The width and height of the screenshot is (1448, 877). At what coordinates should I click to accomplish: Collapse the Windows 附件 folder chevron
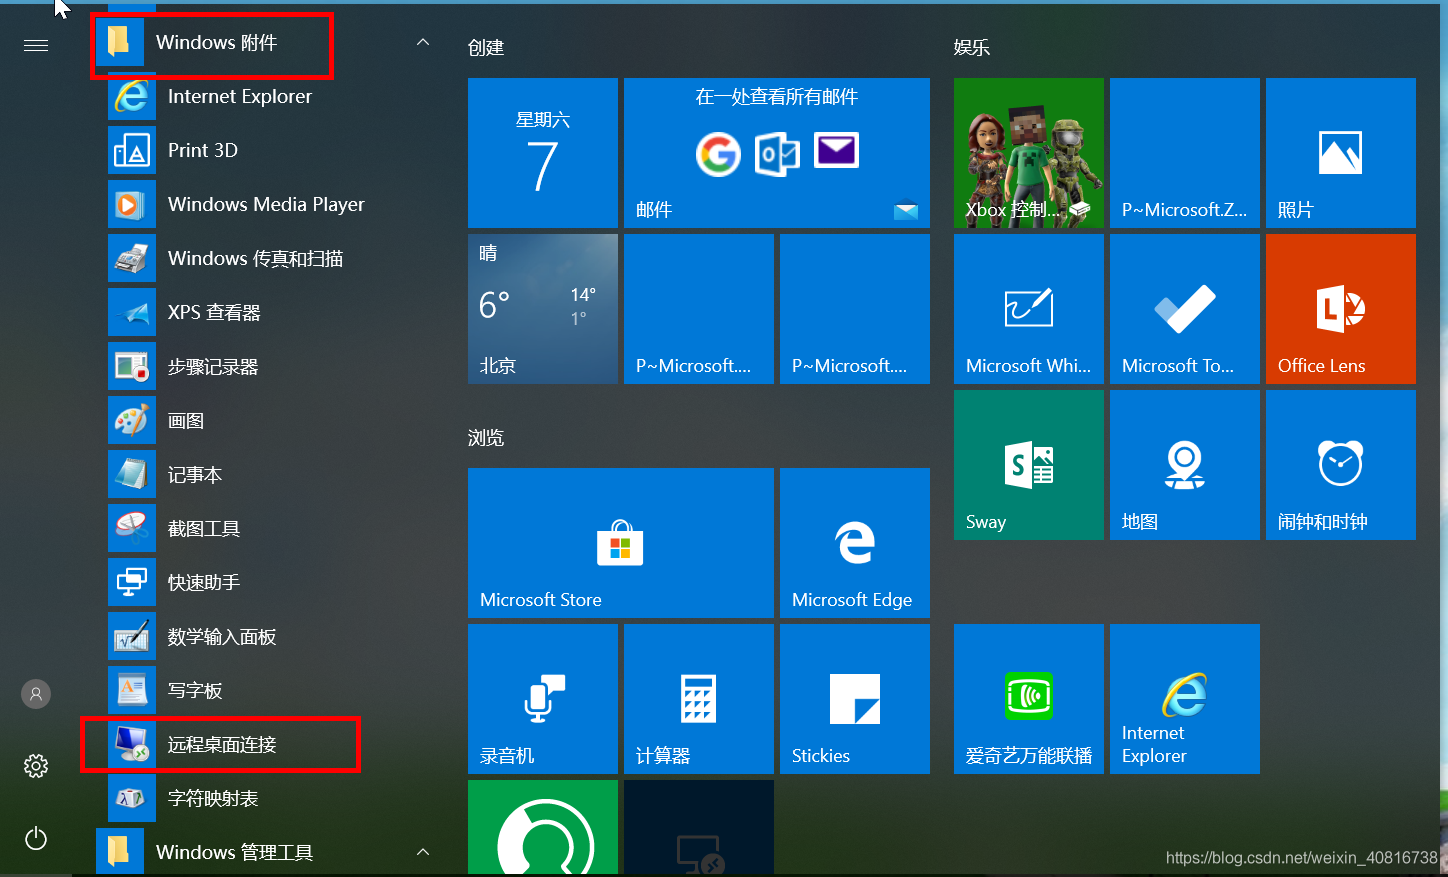click(x=423, y=42)
